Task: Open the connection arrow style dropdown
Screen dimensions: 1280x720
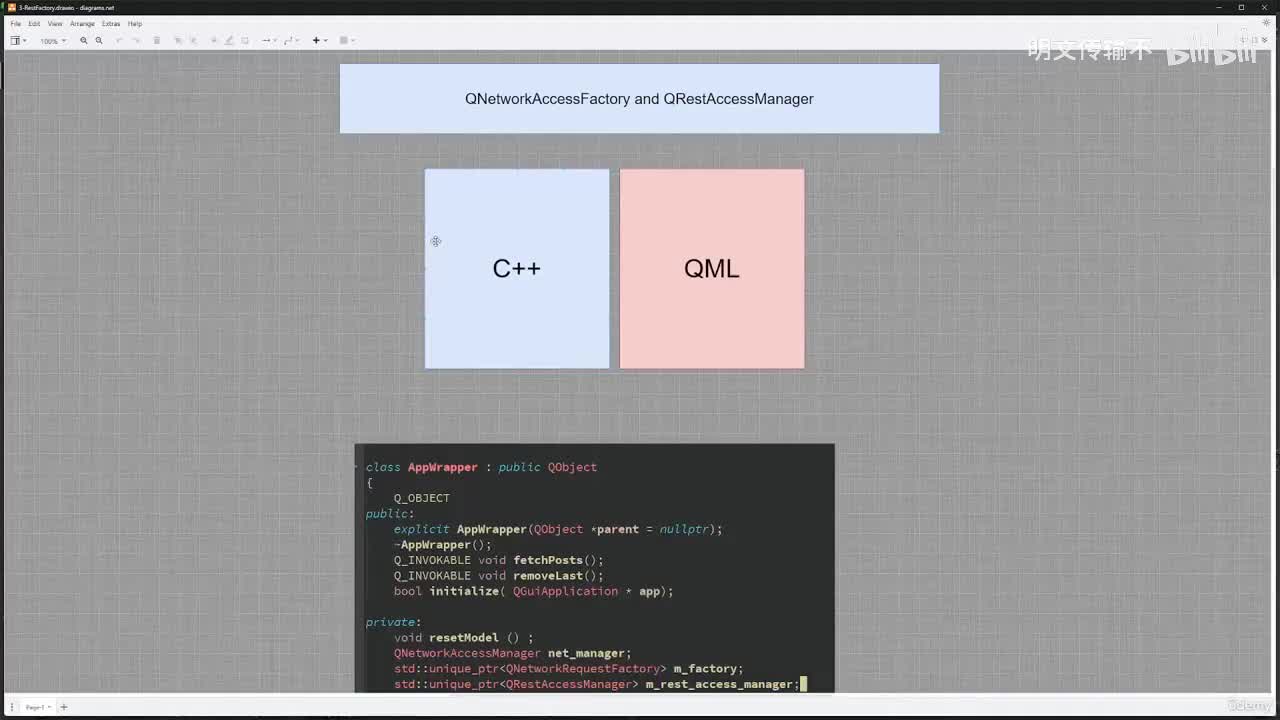Action: pos(268,41)
